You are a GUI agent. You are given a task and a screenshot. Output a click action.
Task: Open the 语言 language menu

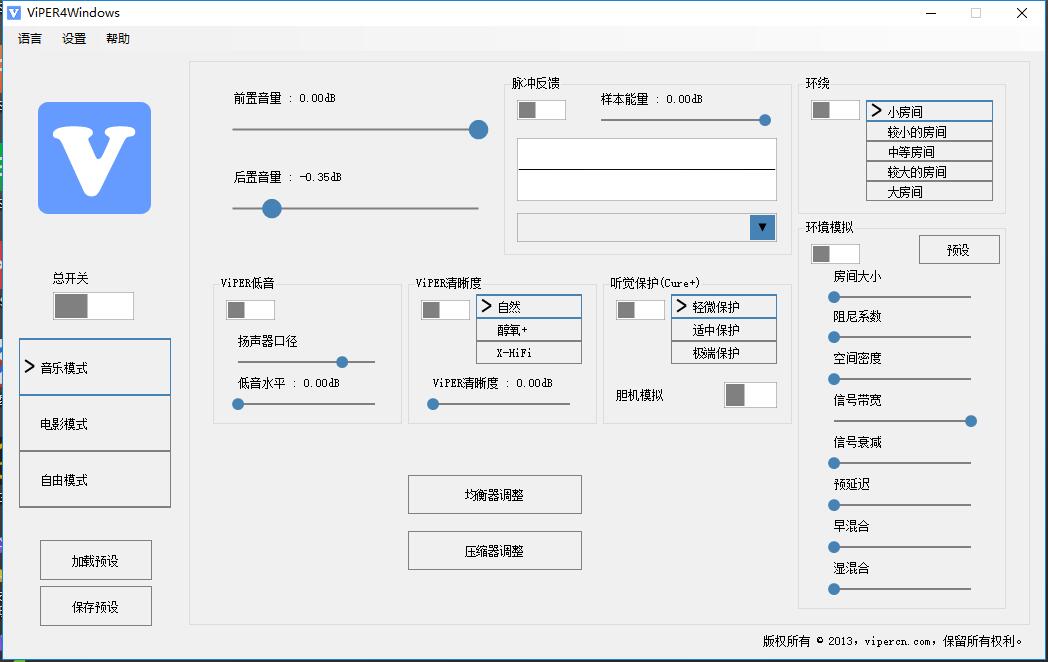[x=30, y=39]
